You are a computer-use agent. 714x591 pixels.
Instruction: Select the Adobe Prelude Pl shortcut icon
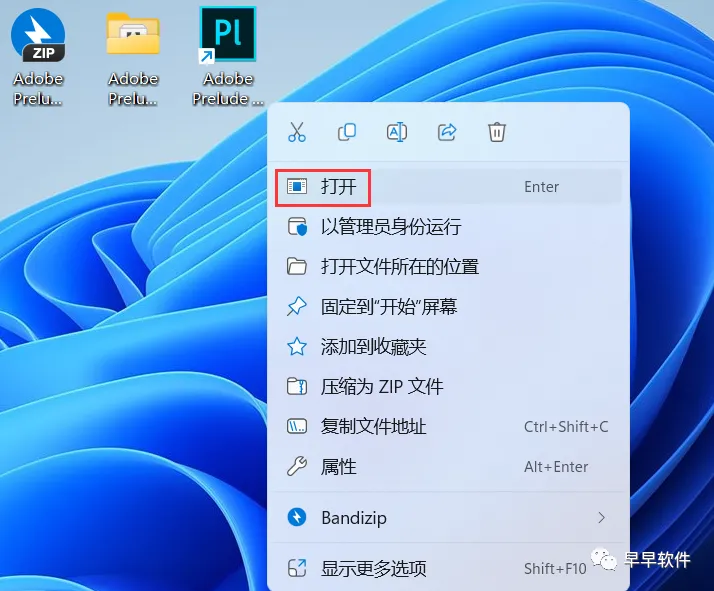click(x=228, y=57)
